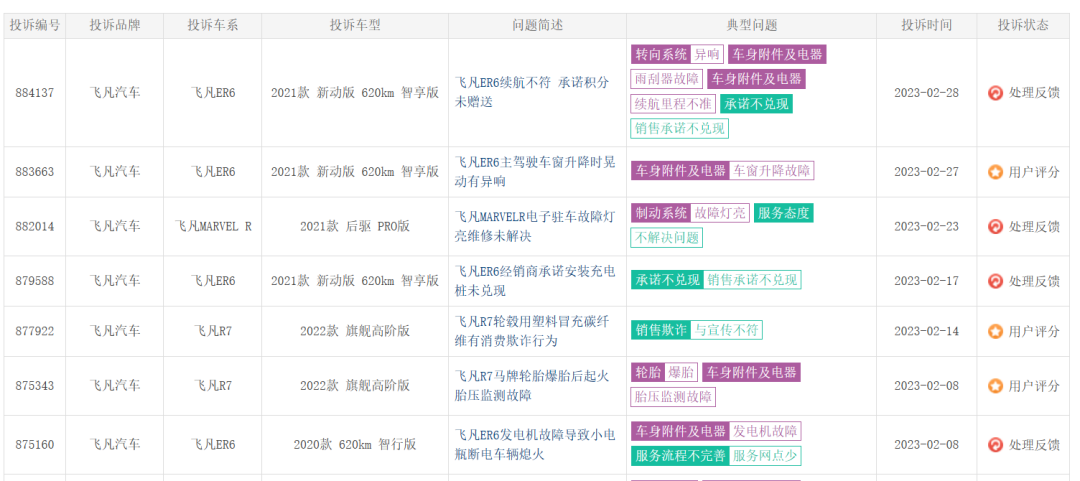Viewport: 1080px width, 481px height.
Task: Click complaint number 882014
Action: 34,227
